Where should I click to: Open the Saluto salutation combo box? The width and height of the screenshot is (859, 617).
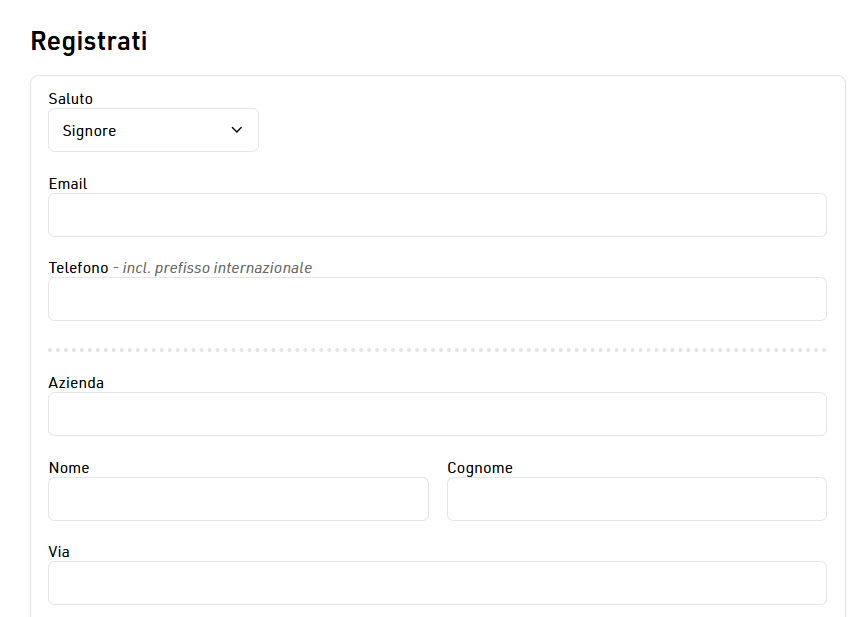153,130
